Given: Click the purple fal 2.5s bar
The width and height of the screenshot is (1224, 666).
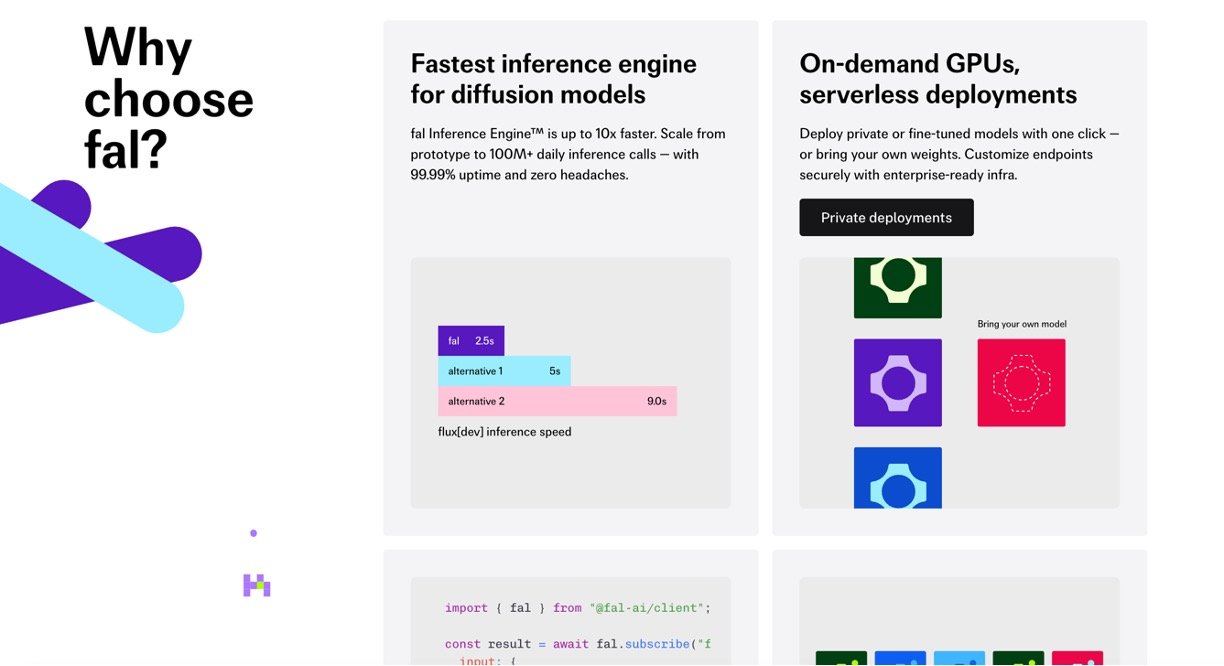Looking at the screenshot, I should (x=471, y=341).
